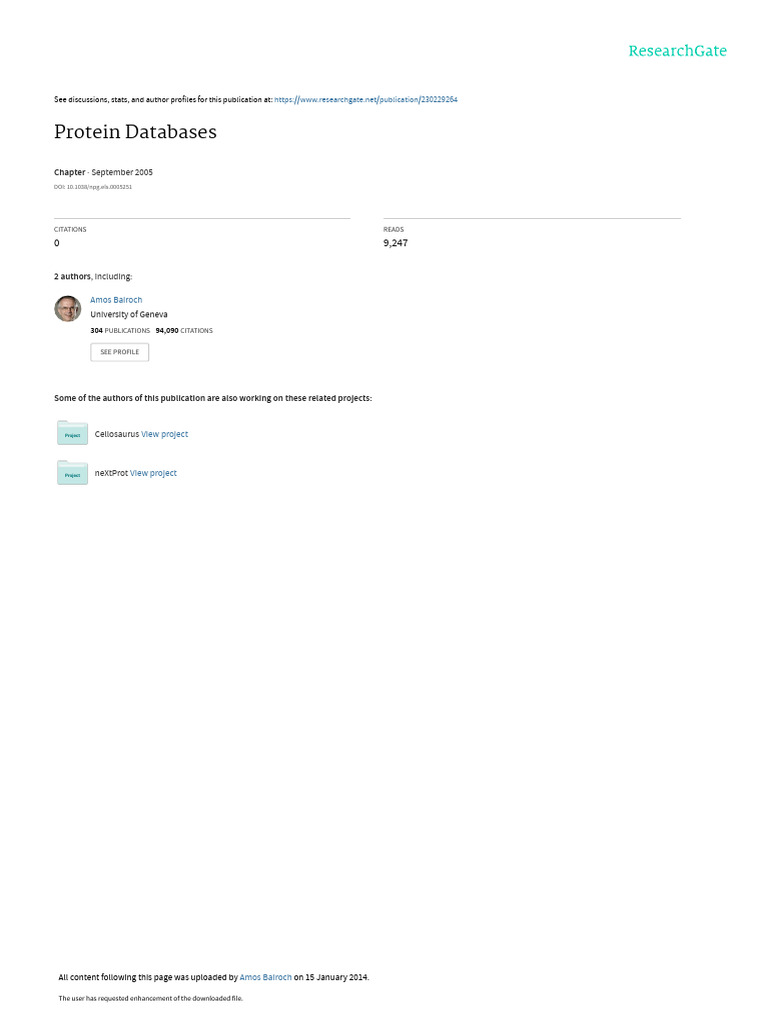Screen dimensions: 768x1024
Task: Click the Chapter September 2005 label
Action: pyautogui.click(x=103, y=172)
